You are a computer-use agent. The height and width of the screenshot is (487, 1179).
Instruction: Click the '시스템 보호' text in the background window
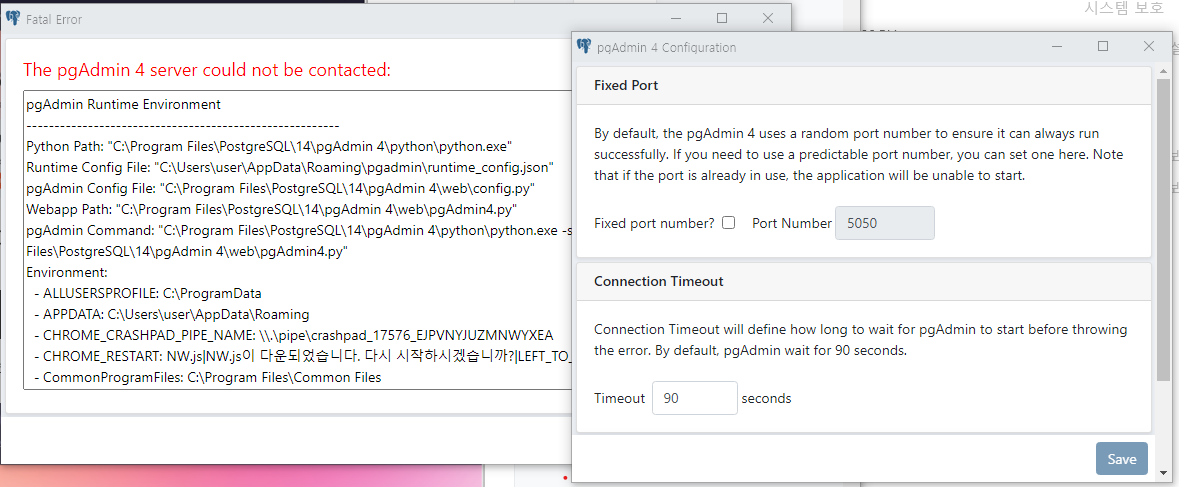(x=1123, y=8)
